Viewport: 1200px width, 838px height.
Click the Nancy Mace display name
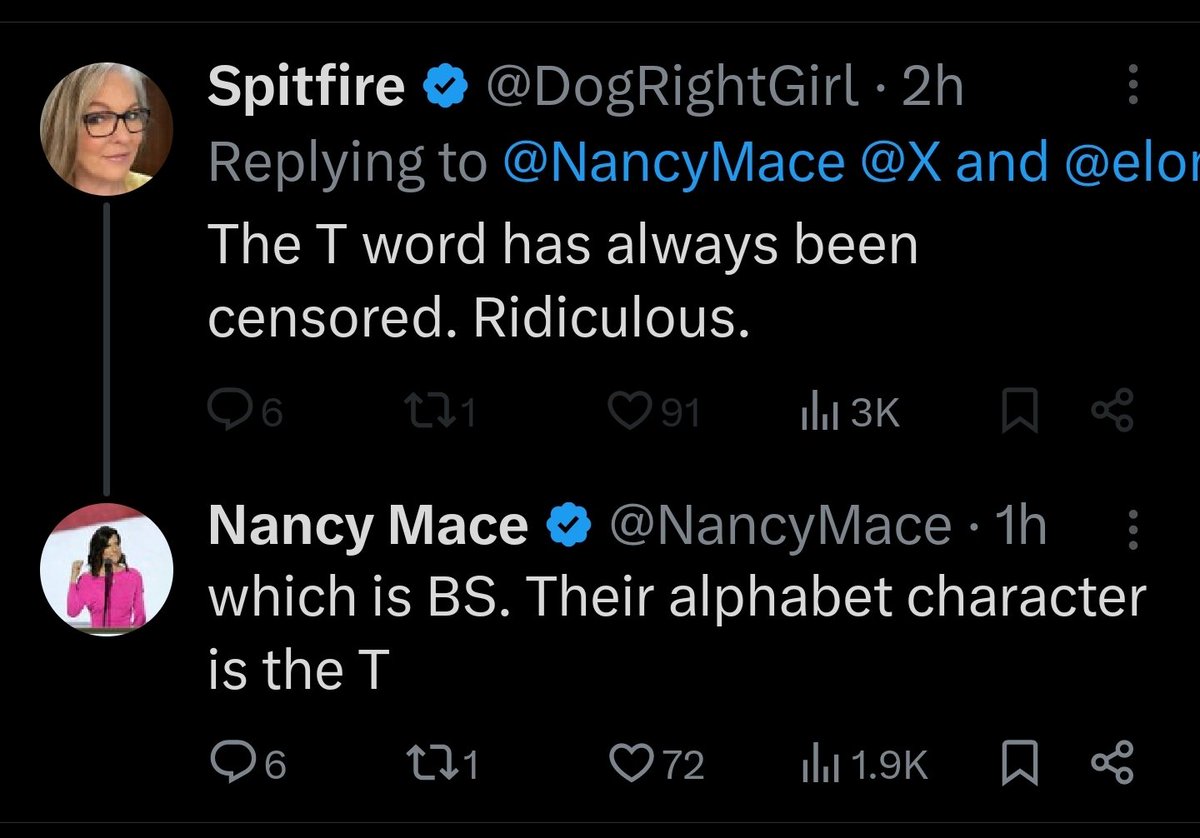(368, 527)
